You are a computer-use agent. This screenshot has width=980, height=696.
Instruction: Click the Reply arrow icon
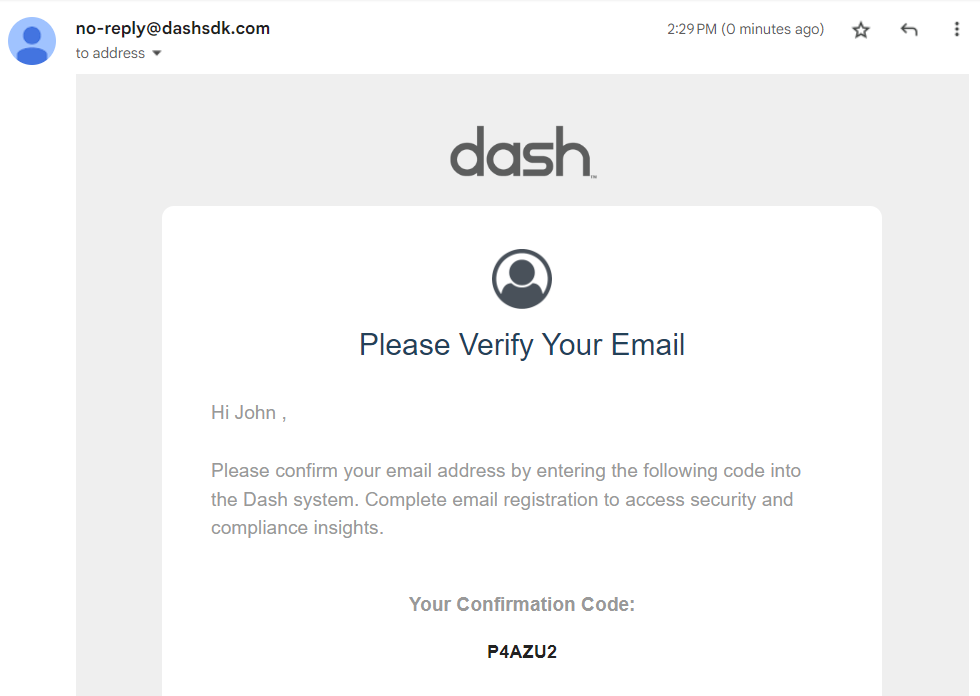(x=909, y=30)
